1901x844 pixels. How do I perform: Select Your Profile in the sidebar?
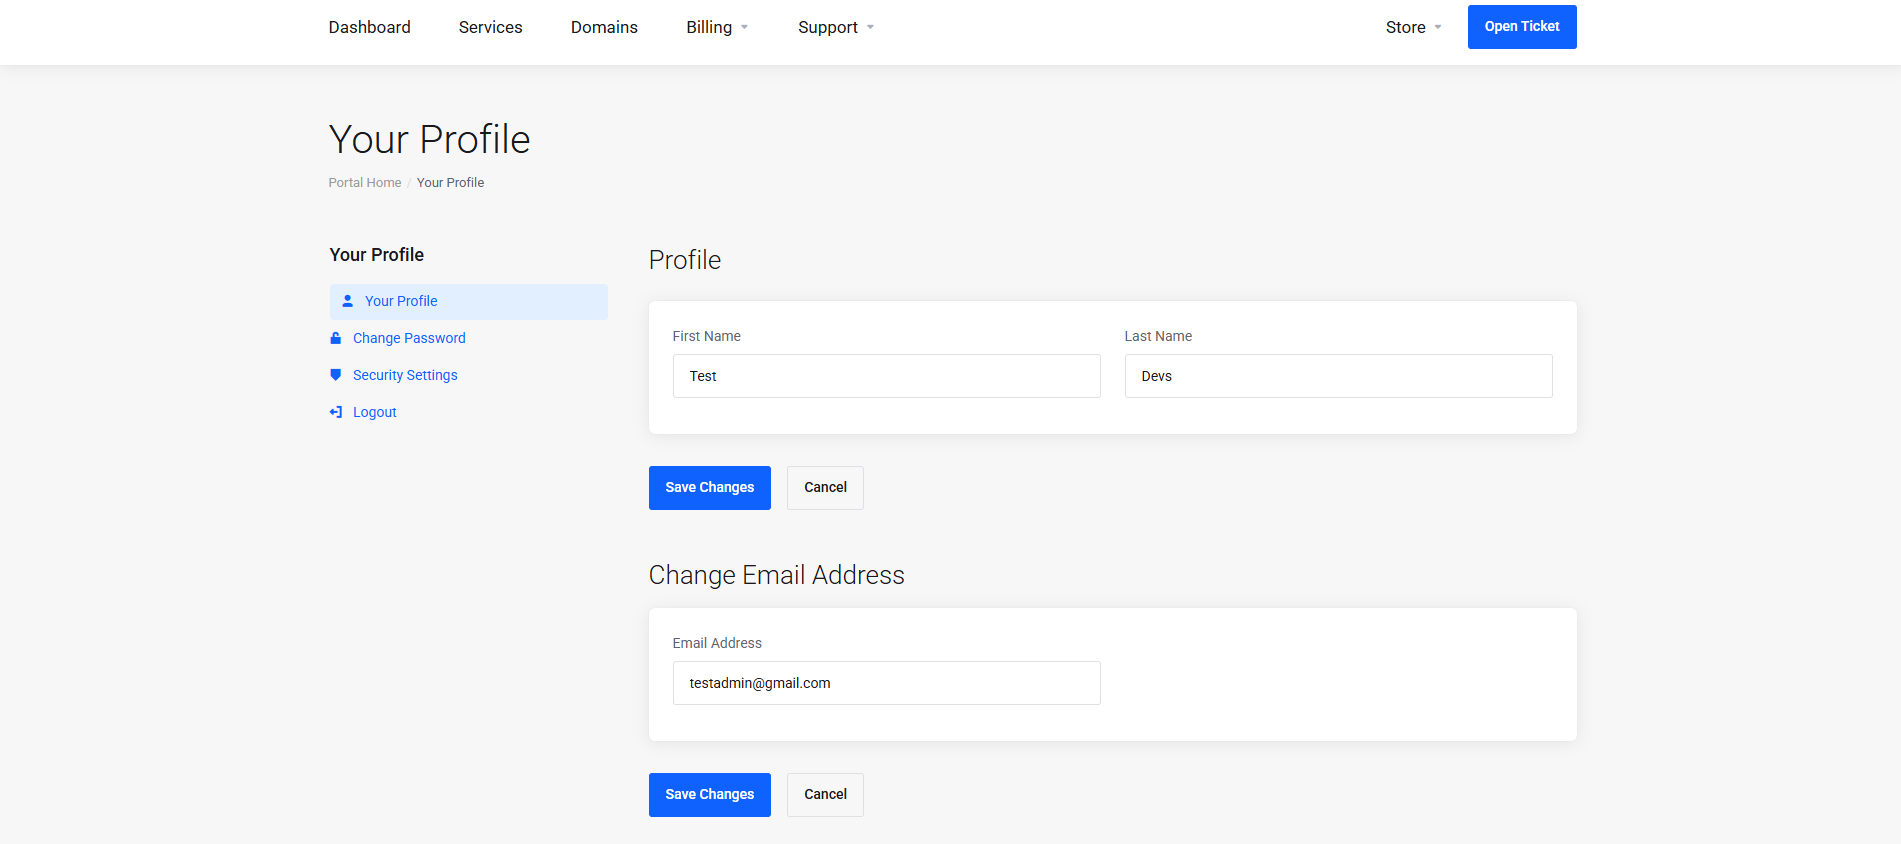pos(469,302)
